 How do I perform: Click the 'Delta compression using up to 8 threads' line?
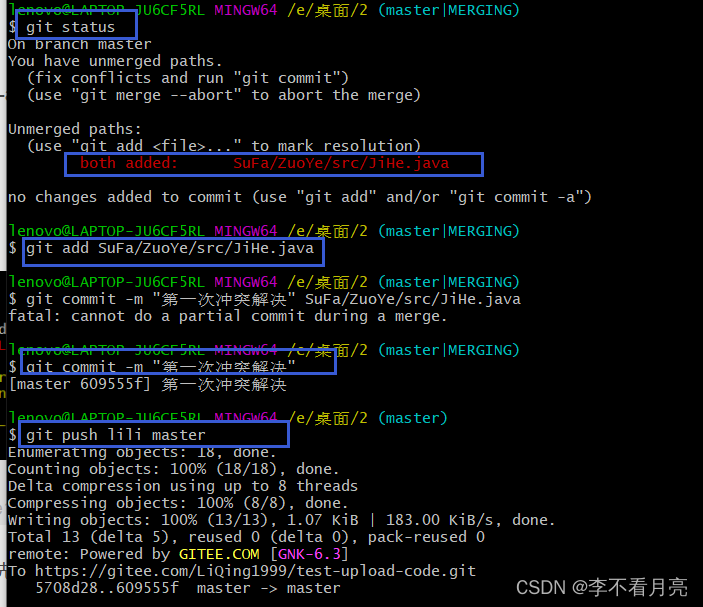(x=183, y=486)
